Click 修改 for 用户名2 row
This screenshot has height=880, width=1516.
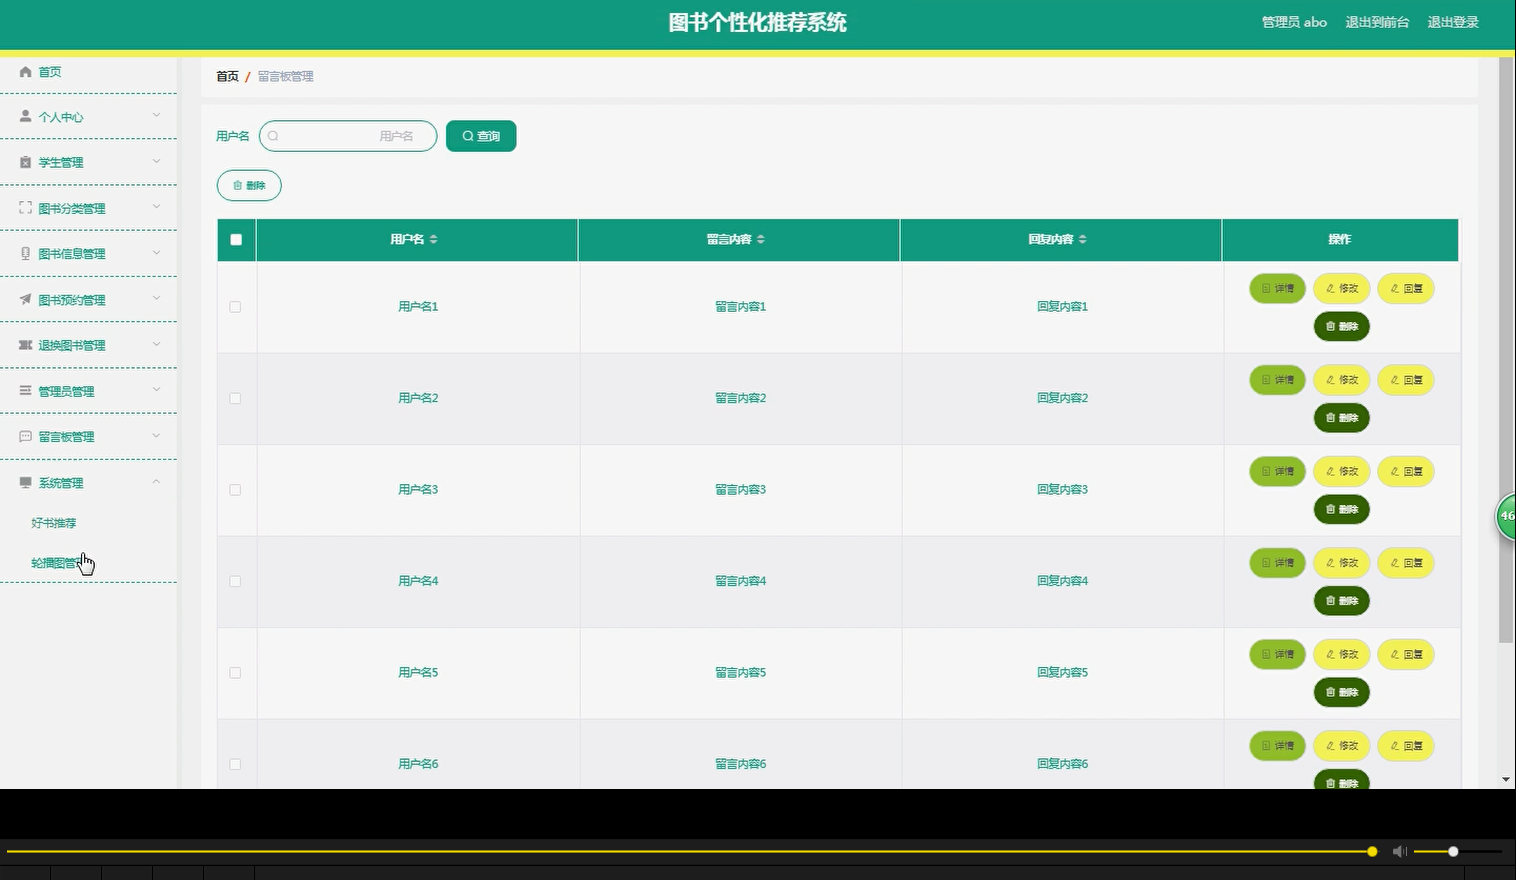point(1341,380)
